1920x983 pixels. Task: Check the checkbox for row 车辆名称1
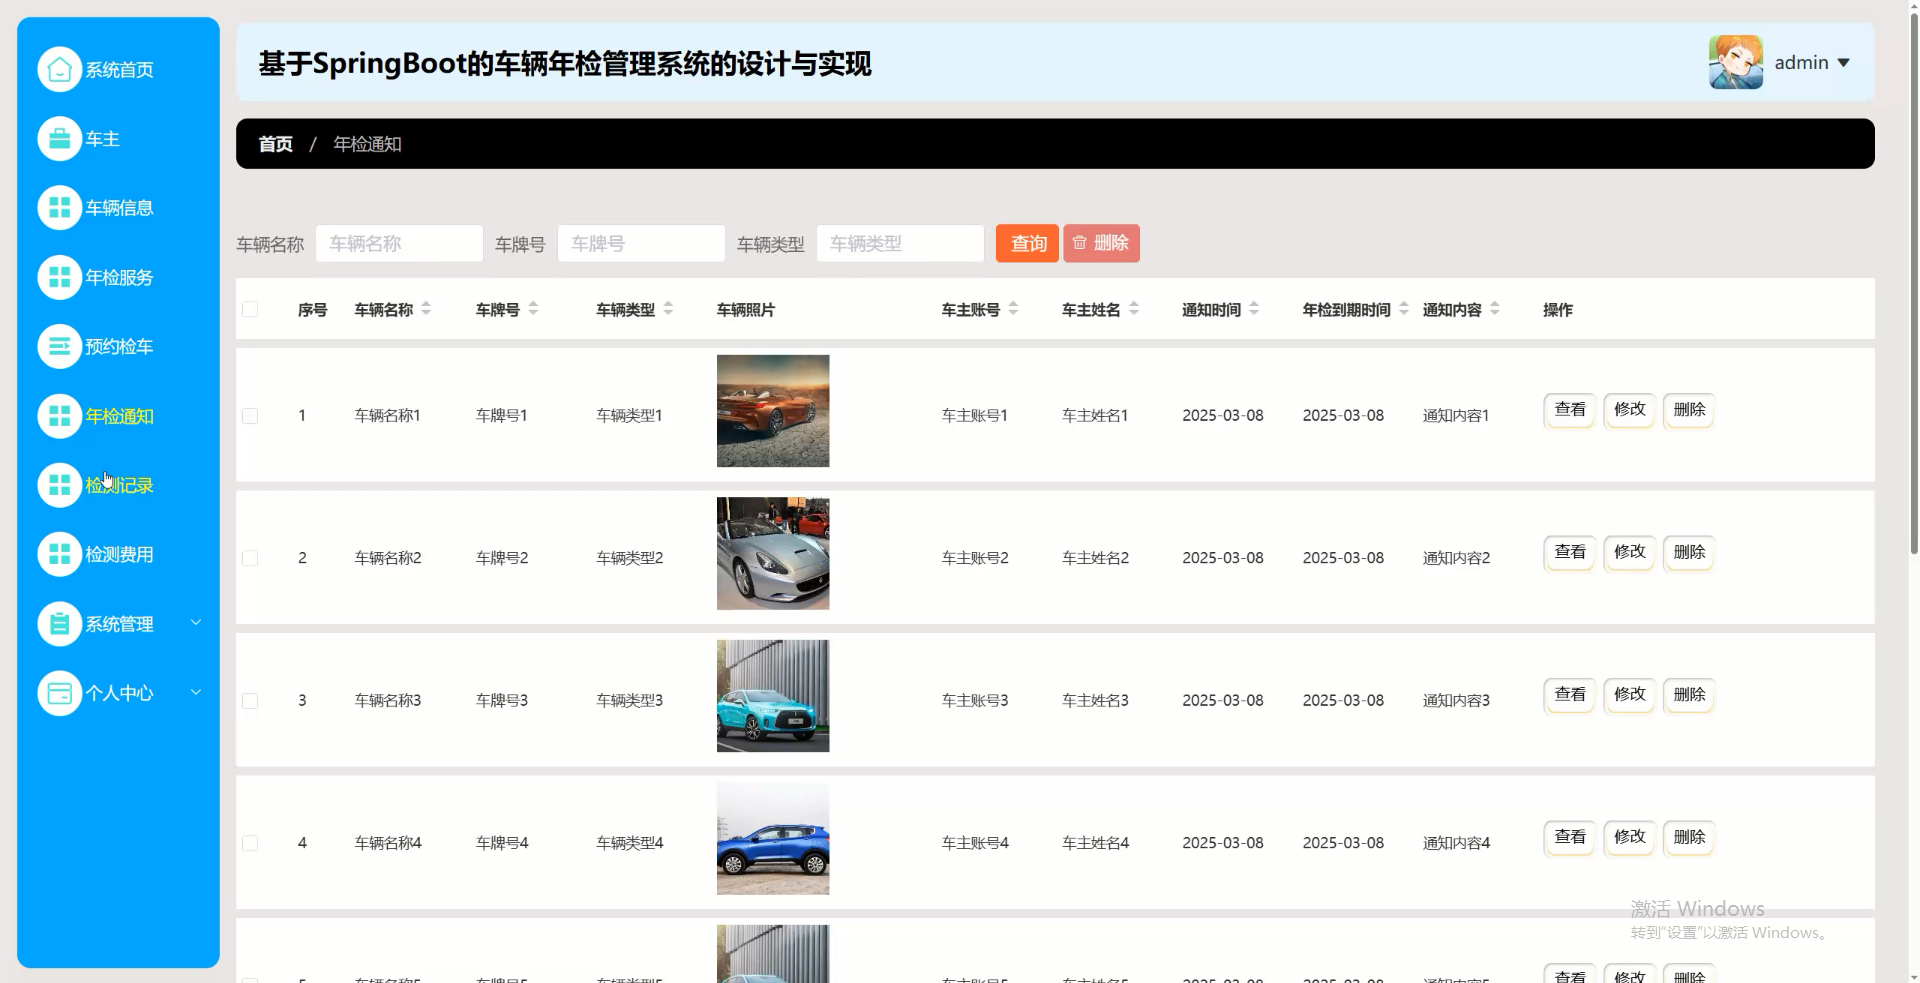tap(250, 415)
